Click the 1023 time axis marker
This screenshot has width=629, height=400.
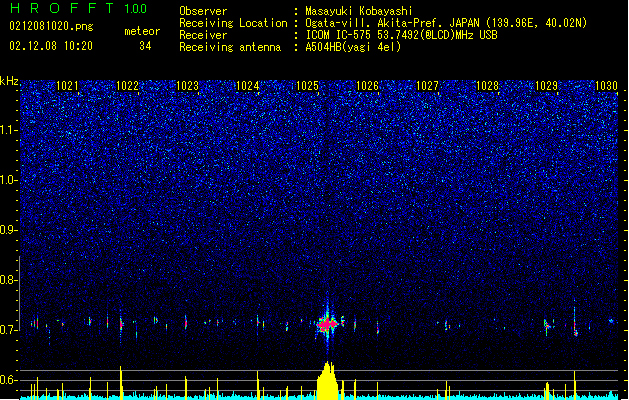[187, 86]
